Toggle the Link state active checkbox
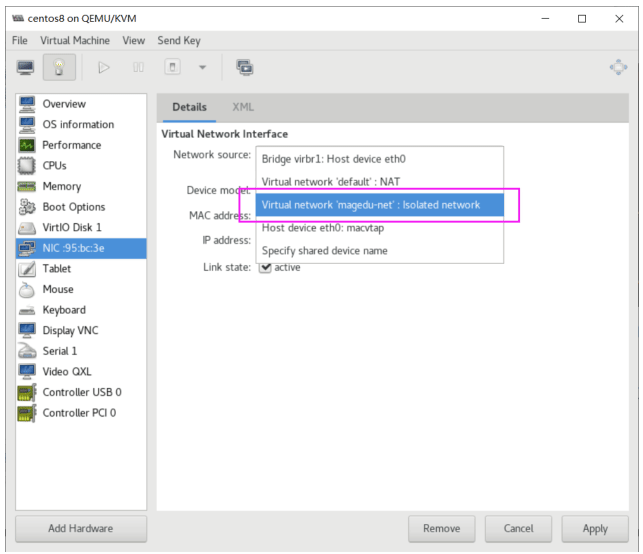Viewport: 643px width, 554px height. [x=265, y=267]
